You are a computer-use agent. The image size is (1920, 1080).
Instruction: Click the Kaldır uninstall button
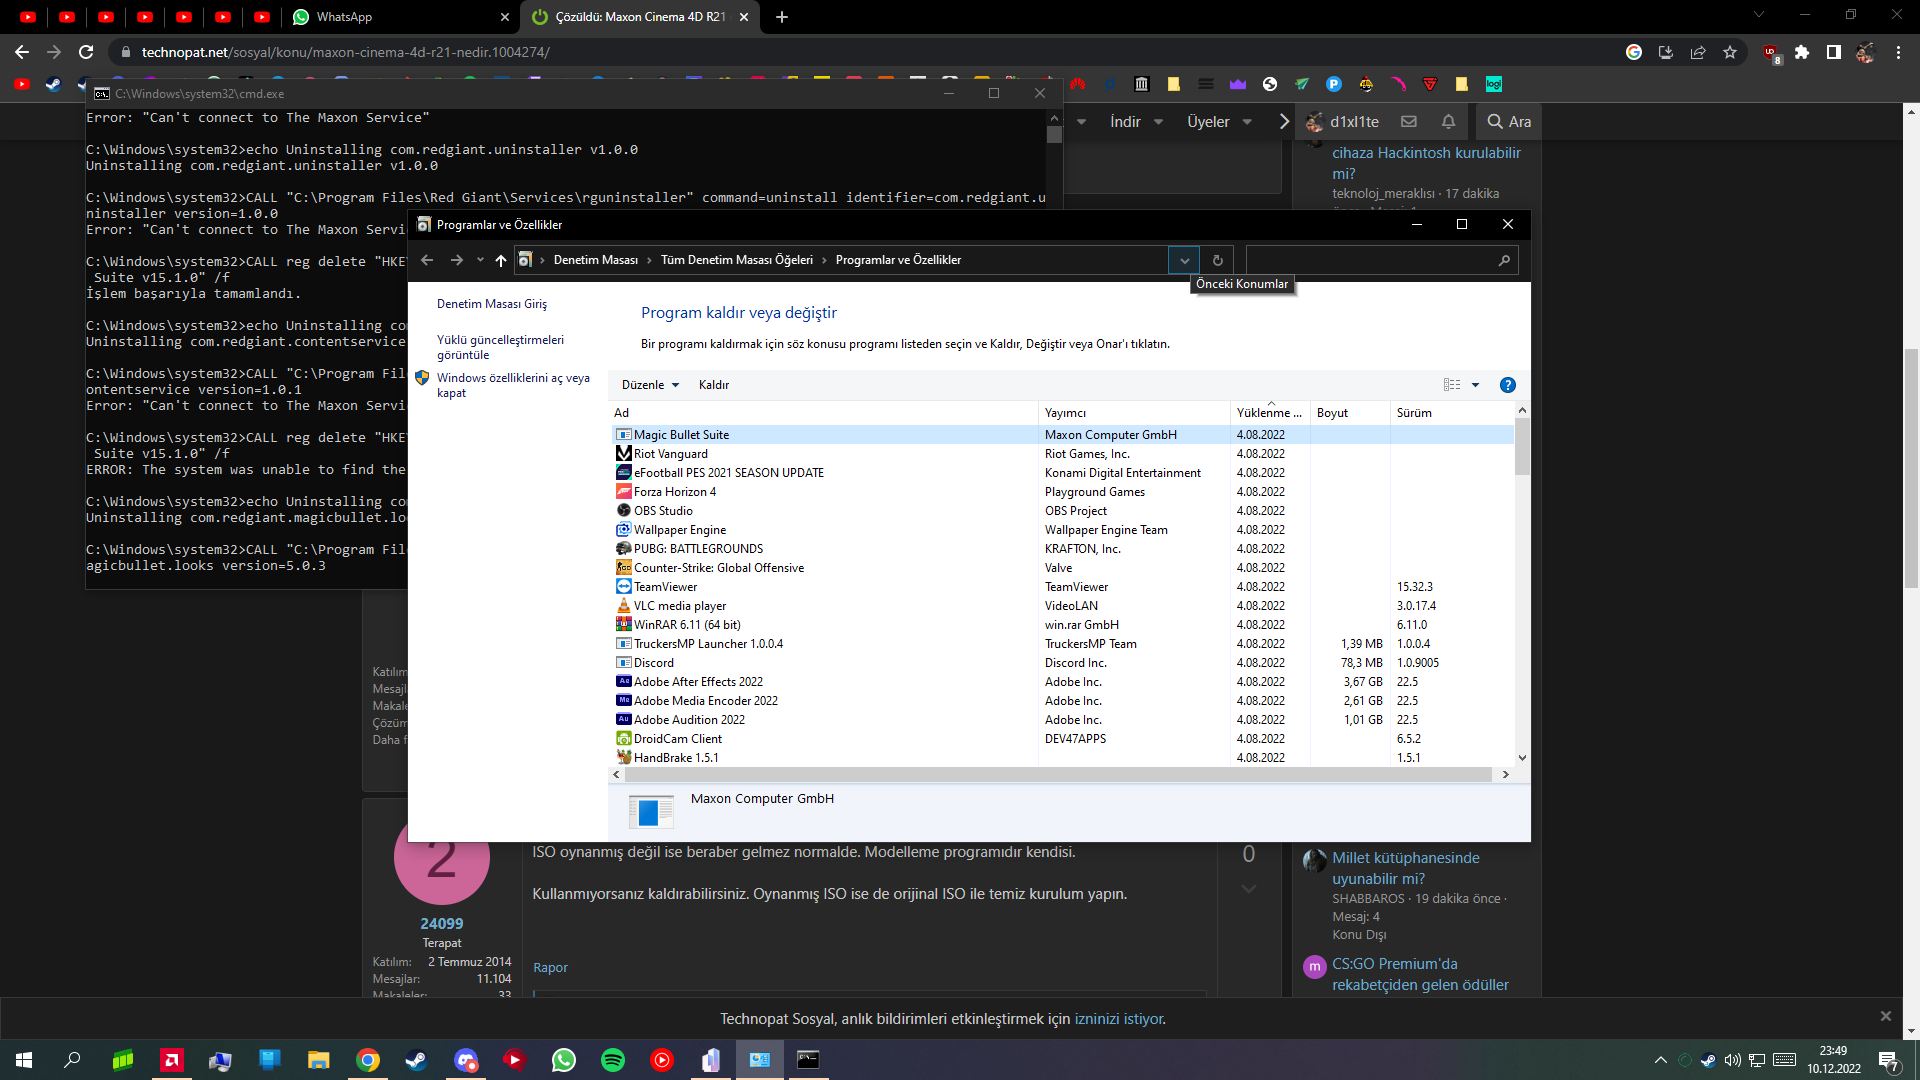click(713, 385)
